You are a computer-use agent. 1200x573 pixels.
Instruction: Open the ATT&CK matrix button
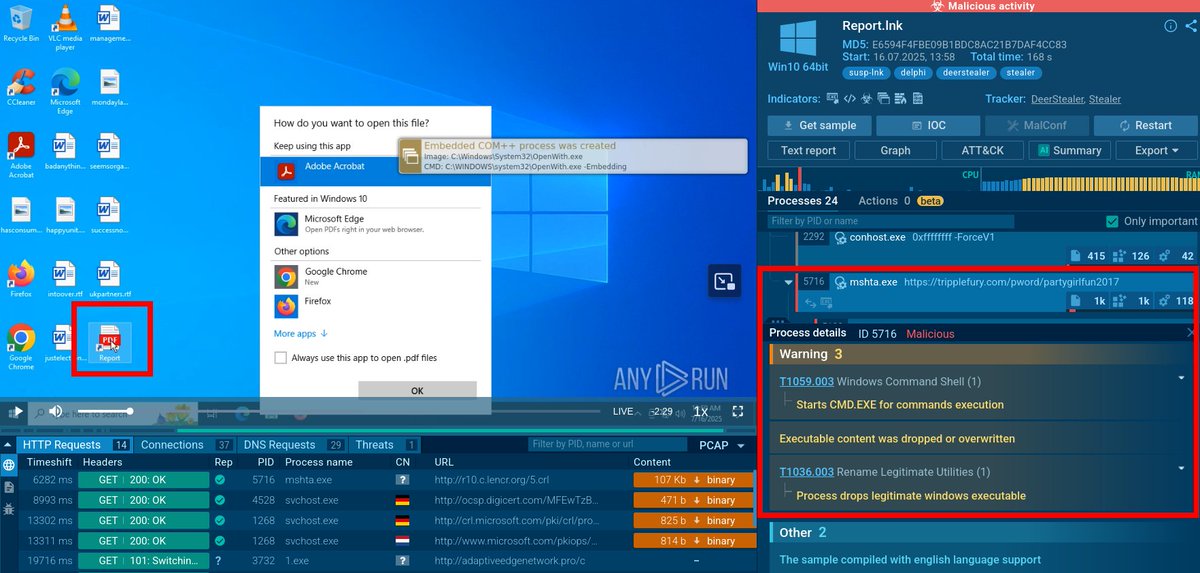(982, 150)
